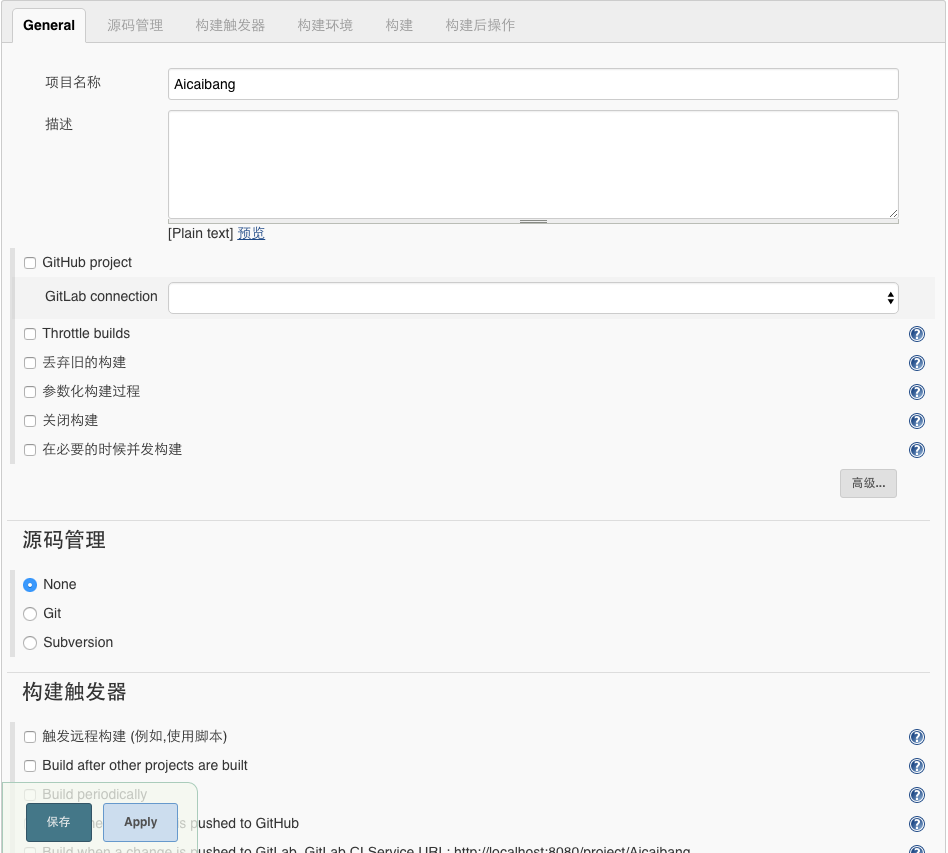Open the 预览 preview link
948x853 pixels.
click(251, 233)
